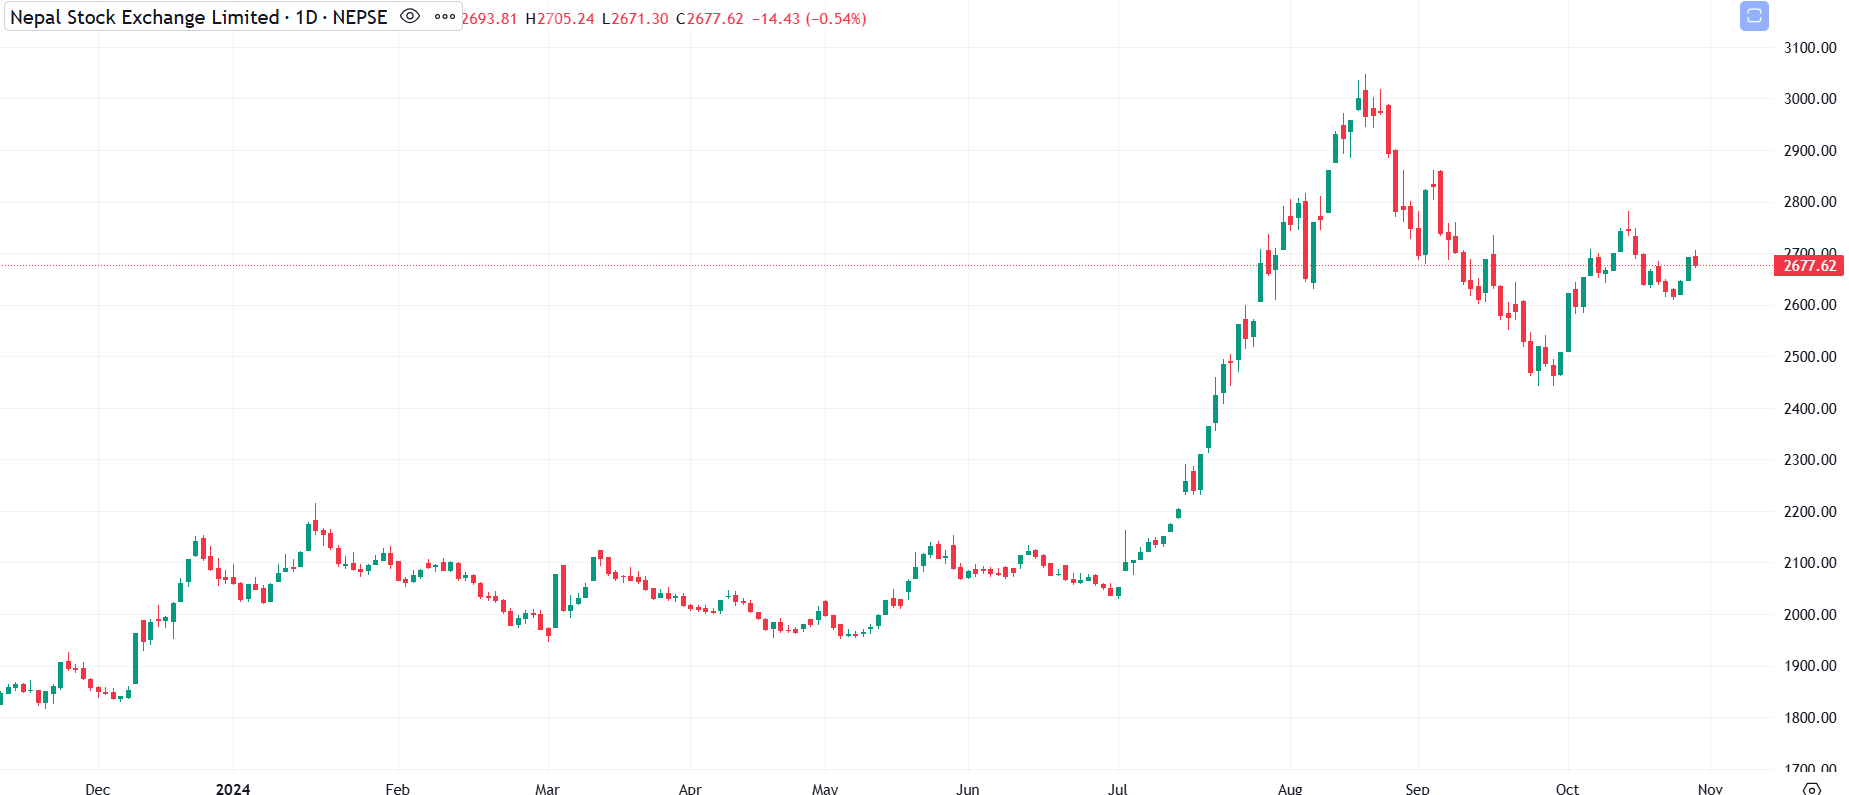Click the Nov label on time axis

click(1710, 789)
